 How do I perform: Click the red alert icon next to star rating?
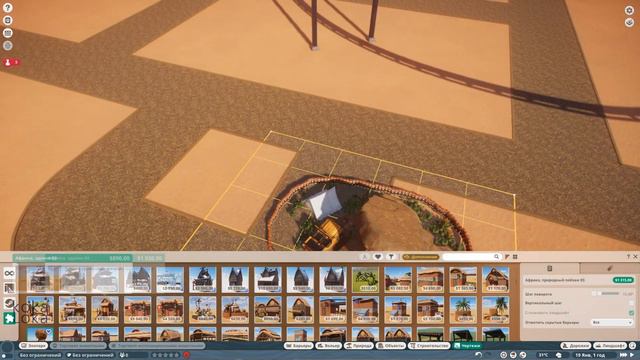coord(187,355)
